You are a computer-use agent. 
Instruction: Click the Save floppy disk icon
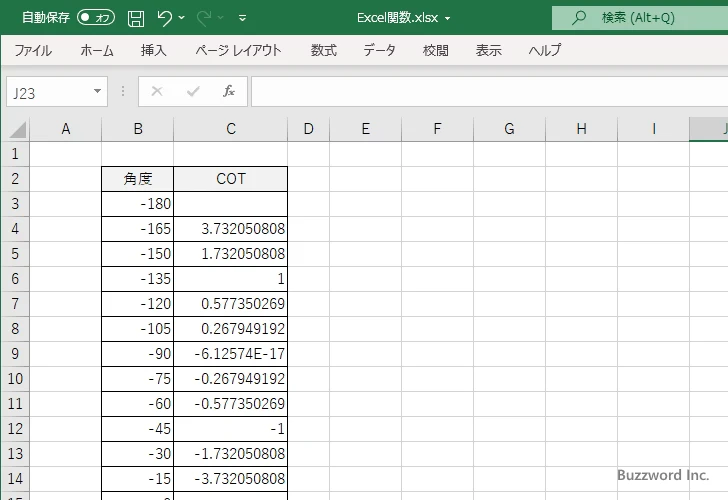tap(136, 18)
